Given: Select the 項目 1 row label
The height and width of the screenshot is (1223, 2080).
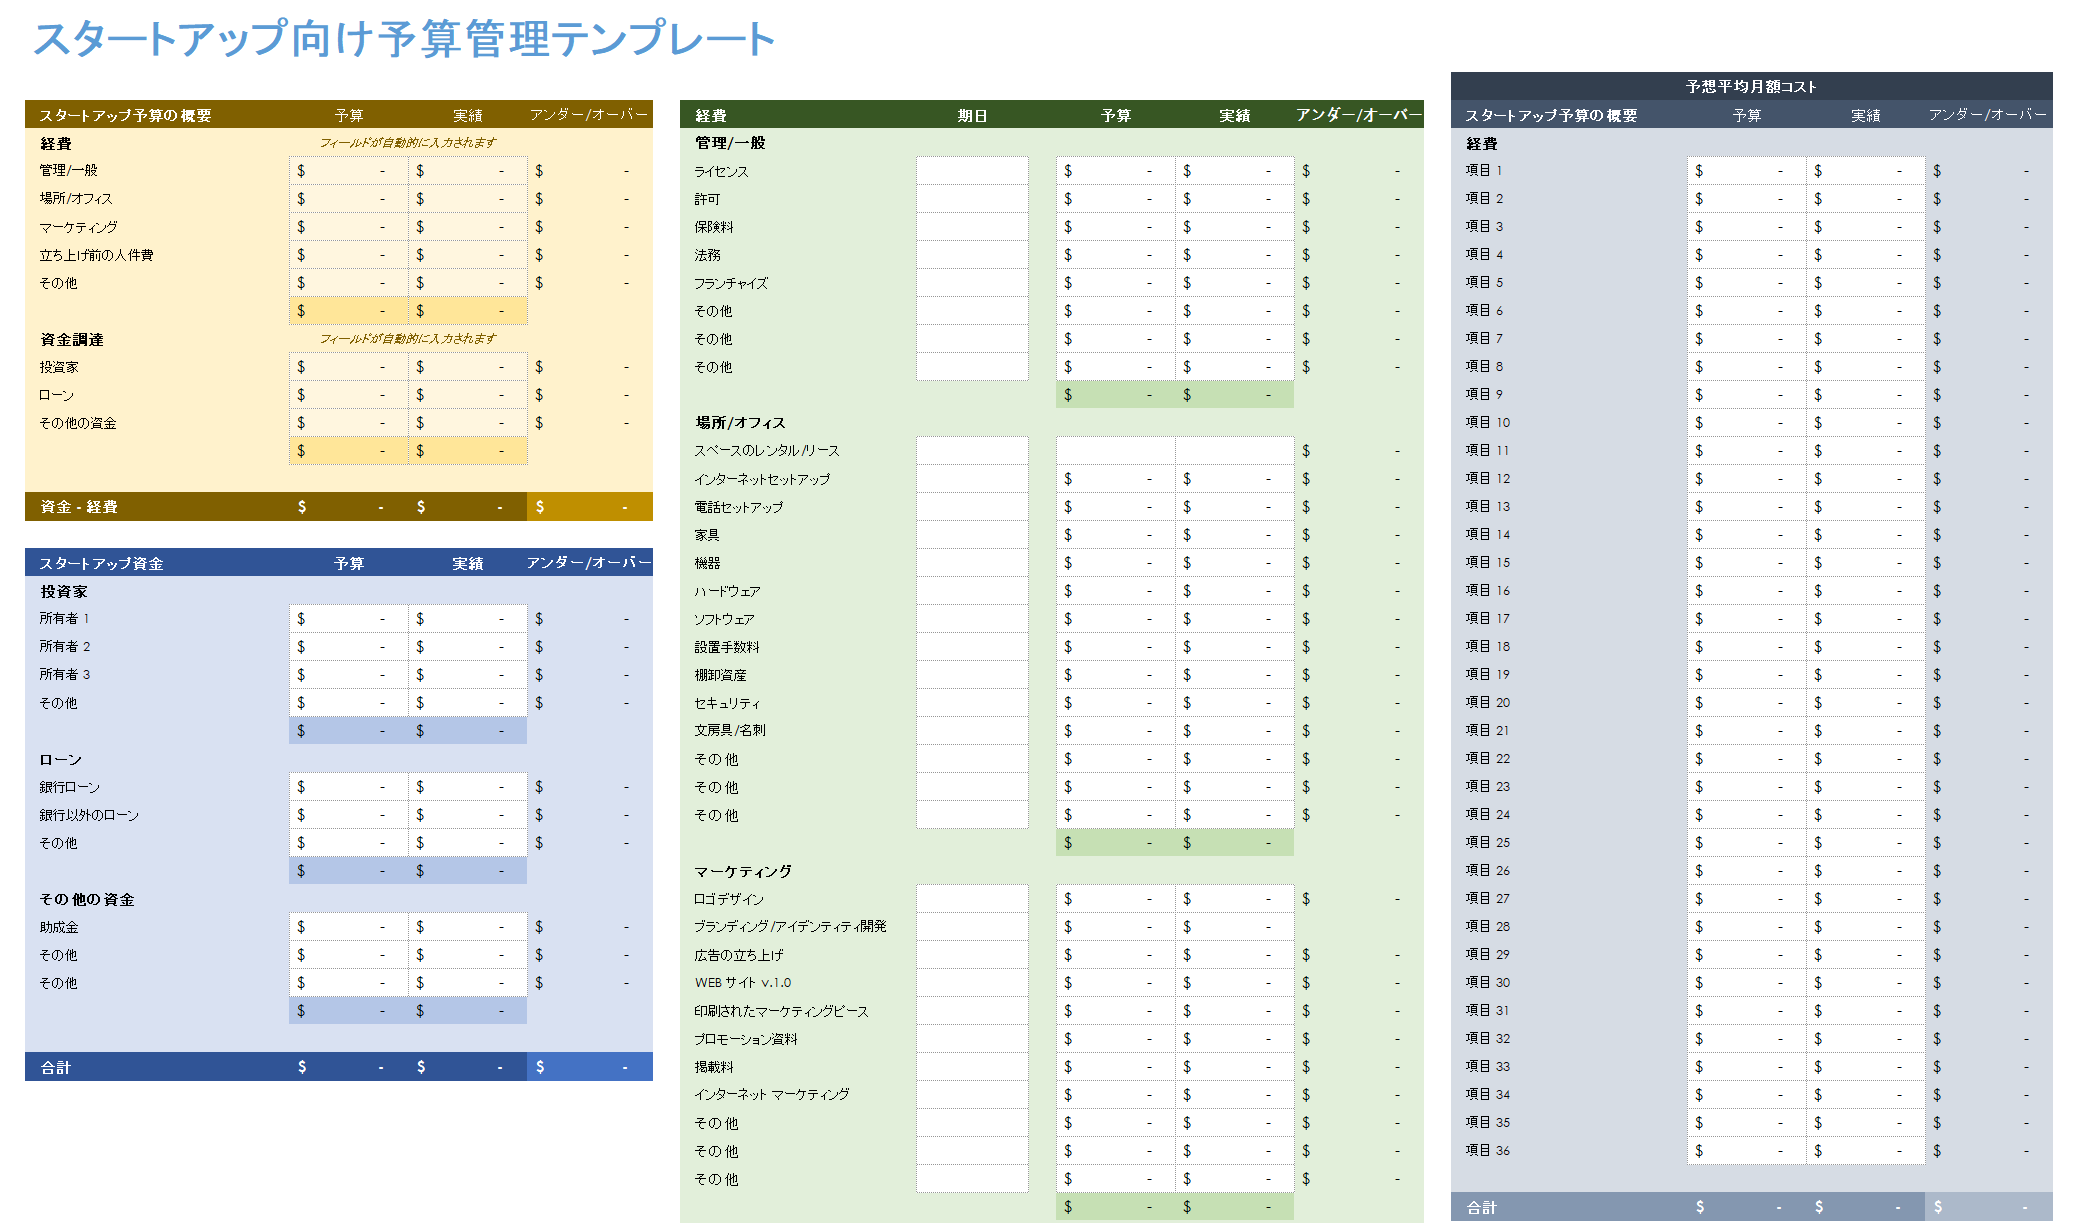Looking at the screenshot, I should click(1484, 171).
